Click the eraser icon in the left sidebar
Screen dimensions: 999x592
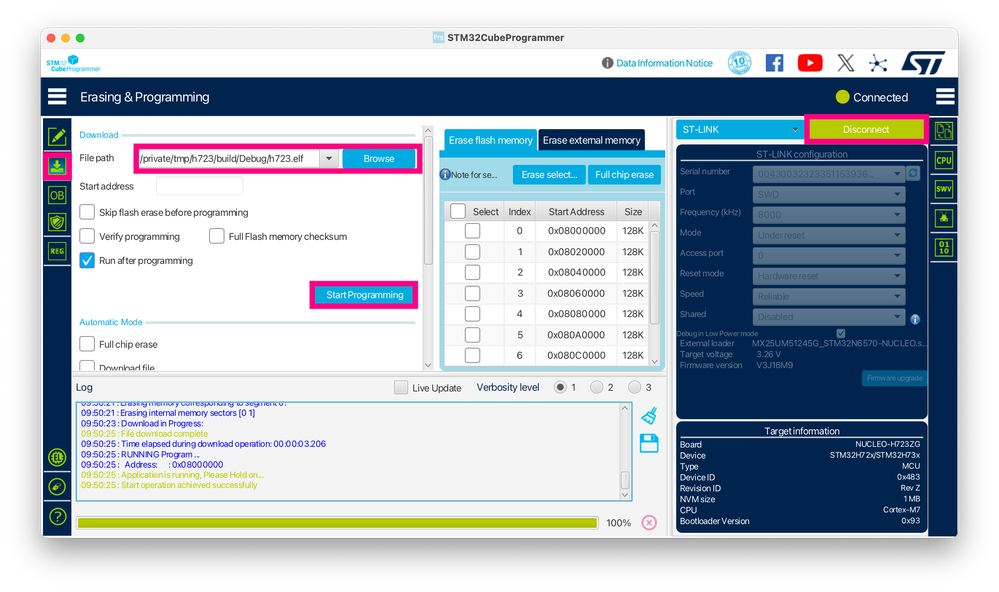point(57,487)
